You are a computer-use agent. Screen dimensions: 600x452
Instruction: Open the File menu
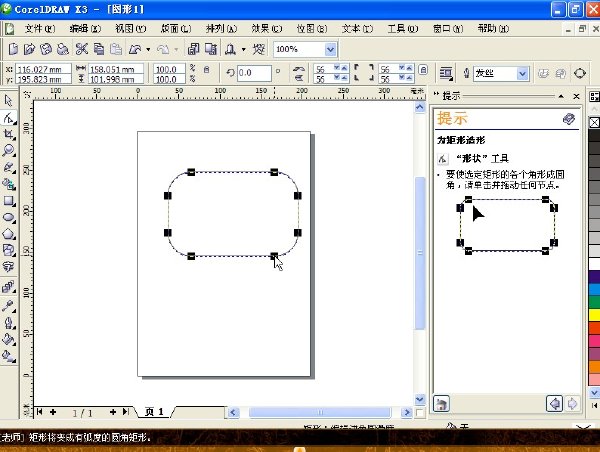coord(40,29)
